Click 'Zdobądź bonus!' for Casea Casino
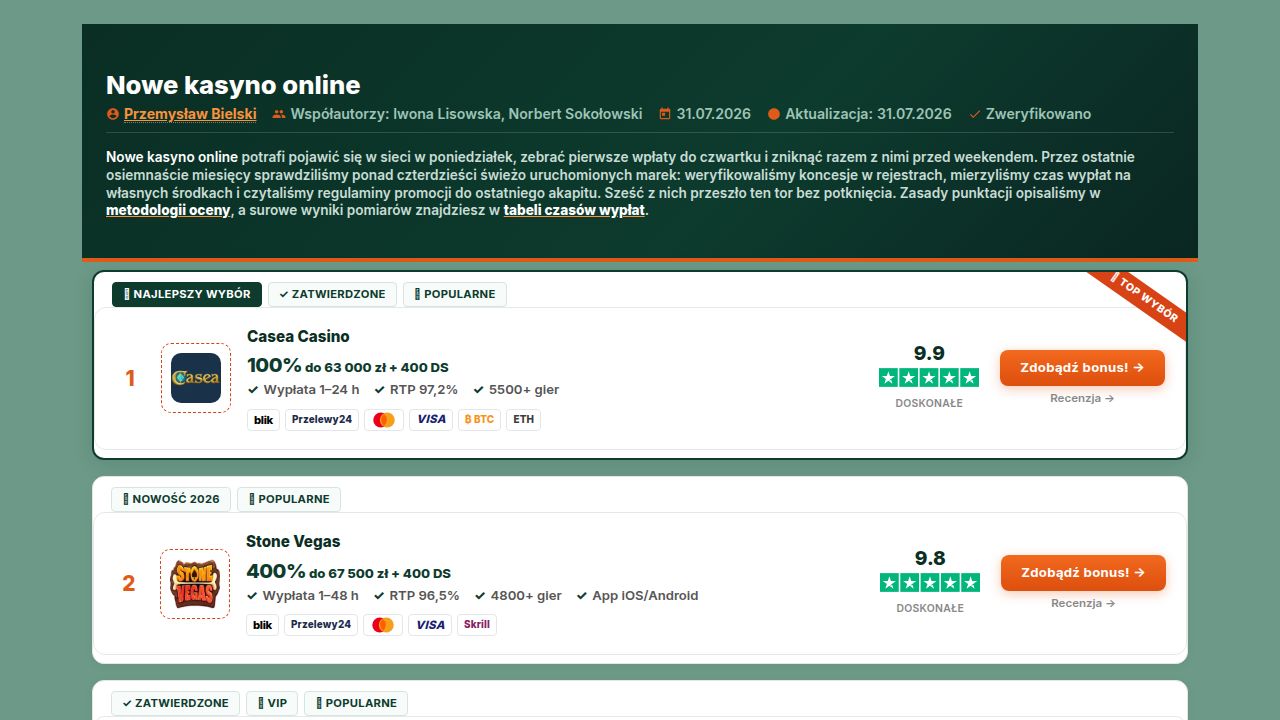This screenshot has width=1280, height=720. point(1082,367)
